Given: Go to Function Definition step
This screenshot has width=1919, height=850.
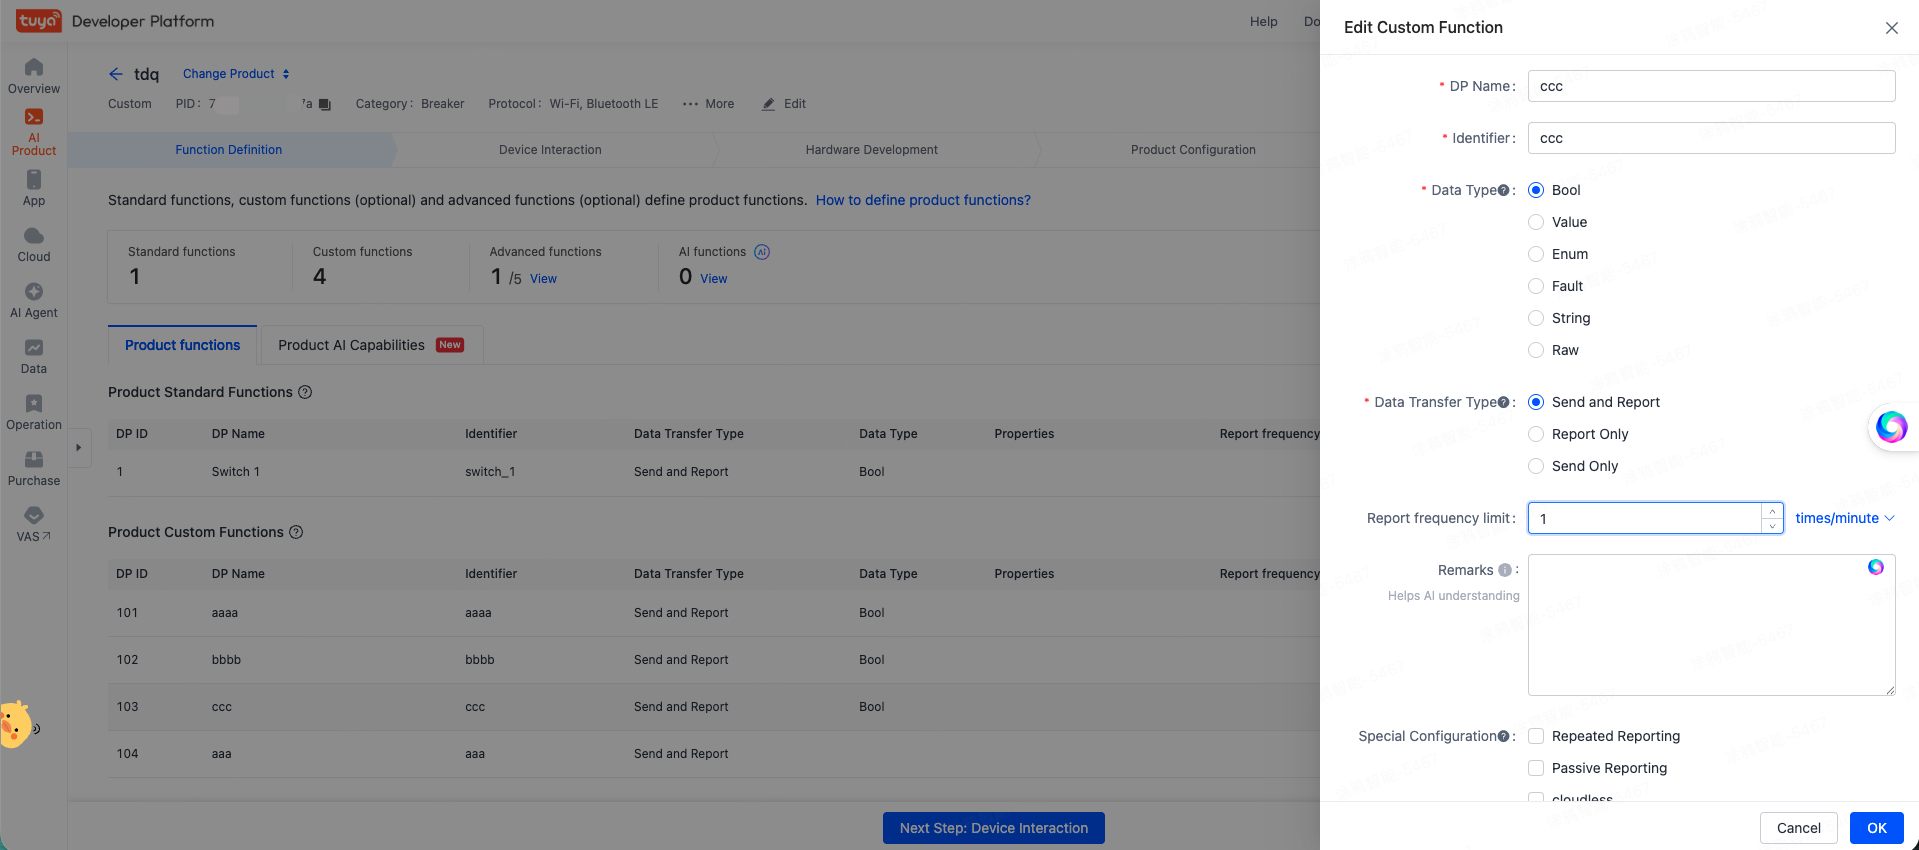Looking at the screenshot, I should coord(229,150).
